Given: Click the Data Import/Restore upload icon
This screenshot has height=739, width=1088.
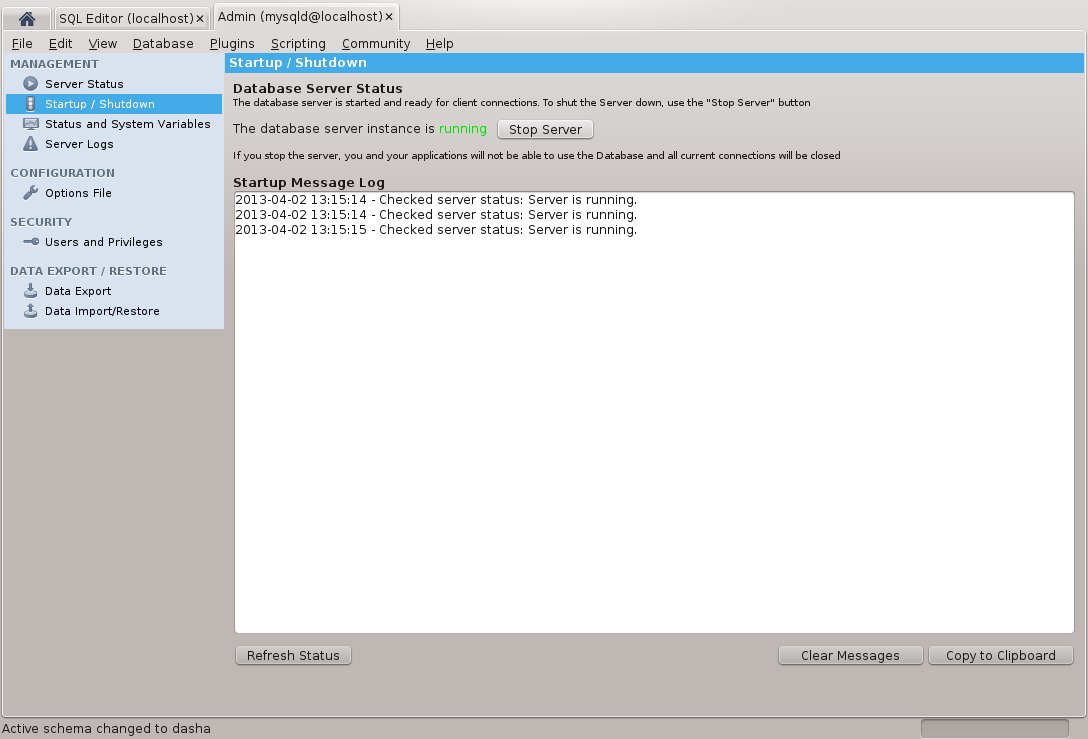Looking at the screenshot, I should [31, 311].
